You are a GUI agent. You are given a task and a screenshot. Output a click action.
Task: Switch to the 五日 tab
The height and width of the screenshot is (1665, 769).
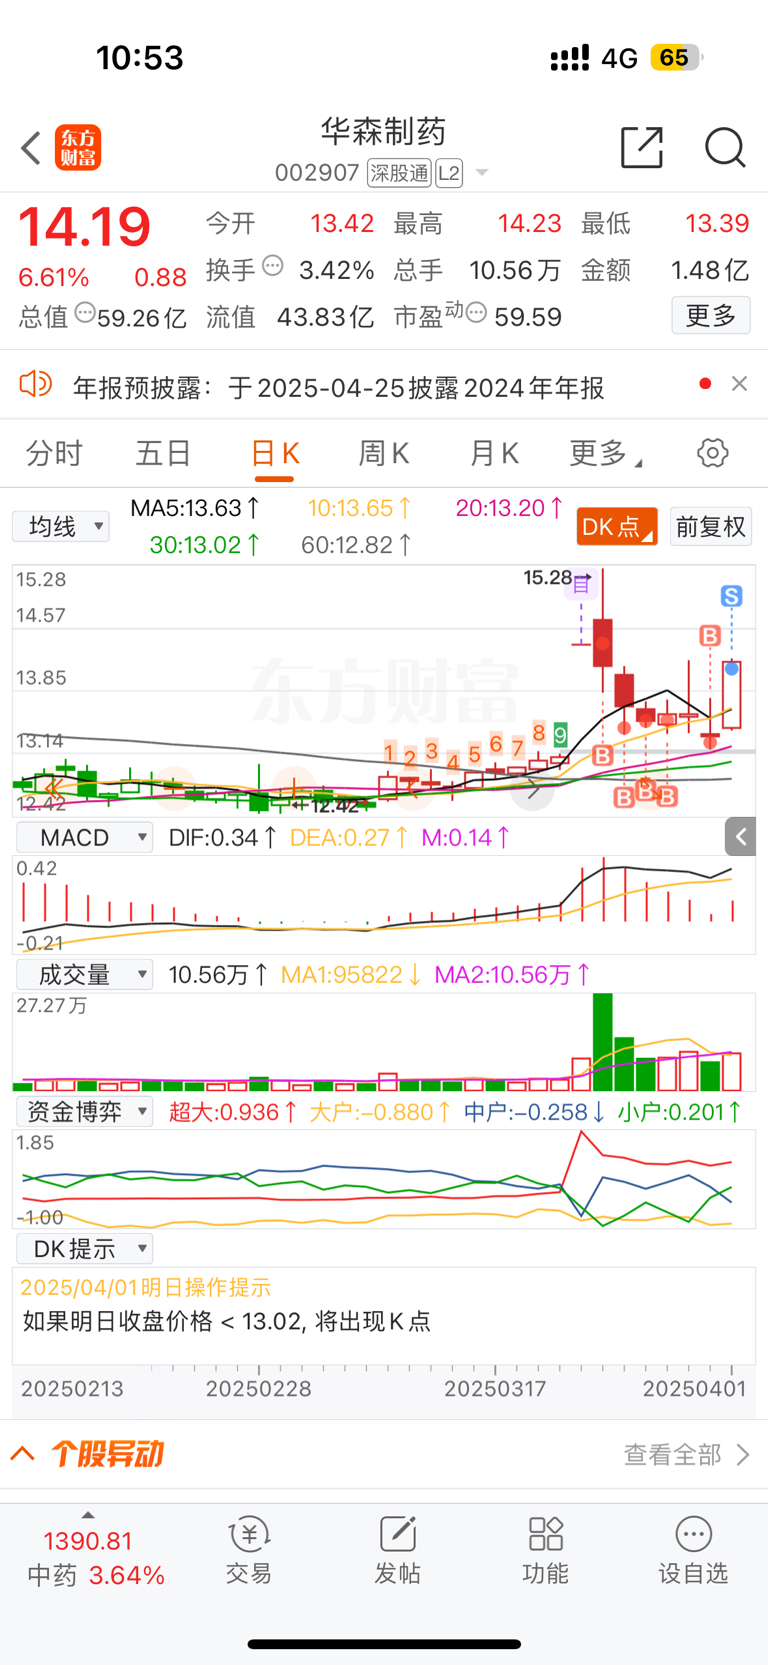point(163,453)
